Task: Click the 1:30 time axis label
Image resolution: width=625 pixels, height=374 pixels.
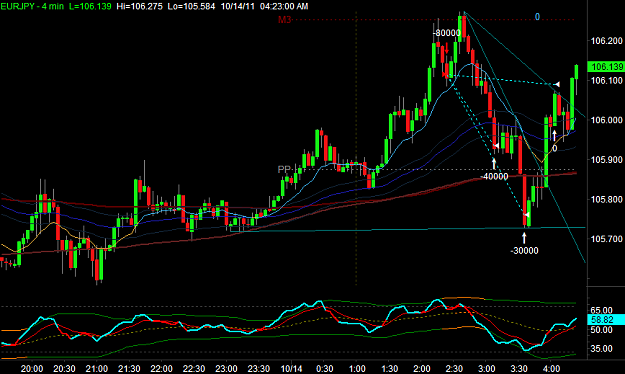Action: coord(389,368)
